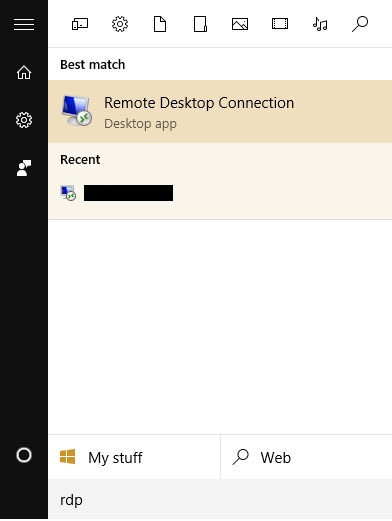Filter results by Web search magnifier

(360, 24)
